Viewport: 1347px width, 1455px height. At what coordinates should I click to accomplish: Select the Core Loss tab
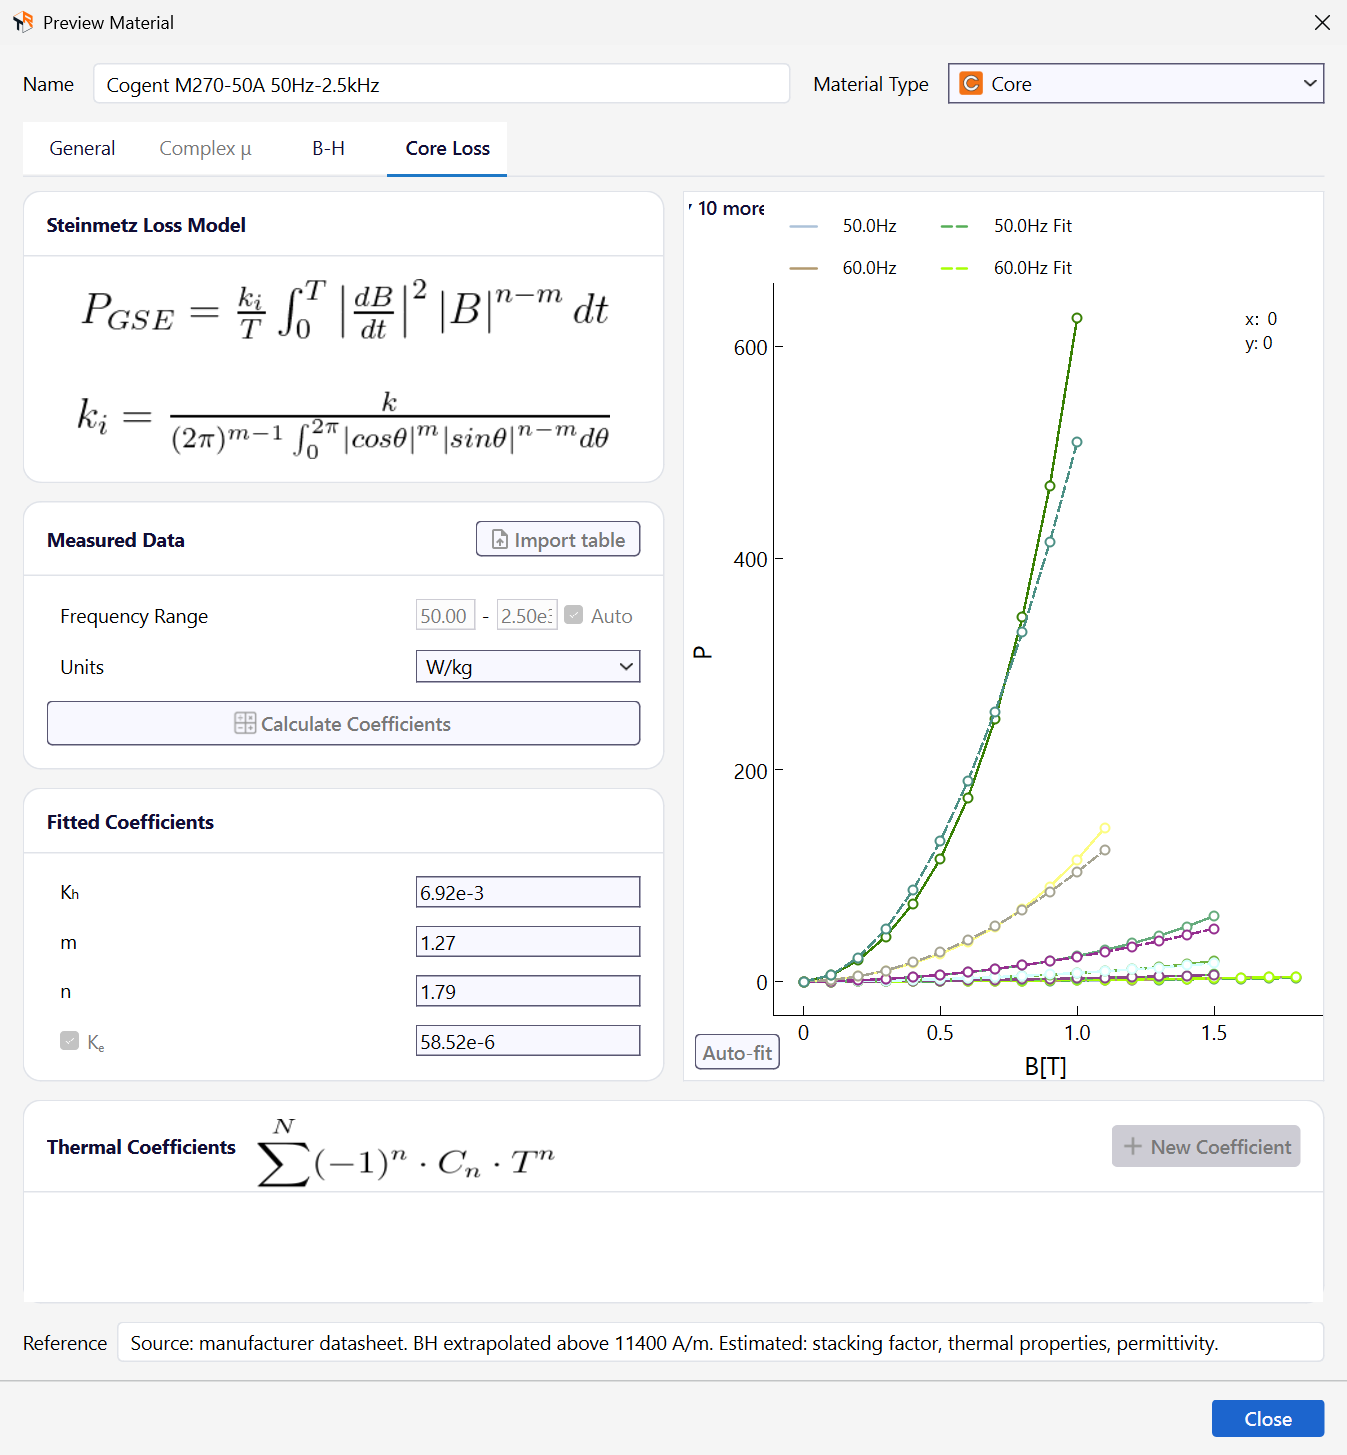coord(447,148)
